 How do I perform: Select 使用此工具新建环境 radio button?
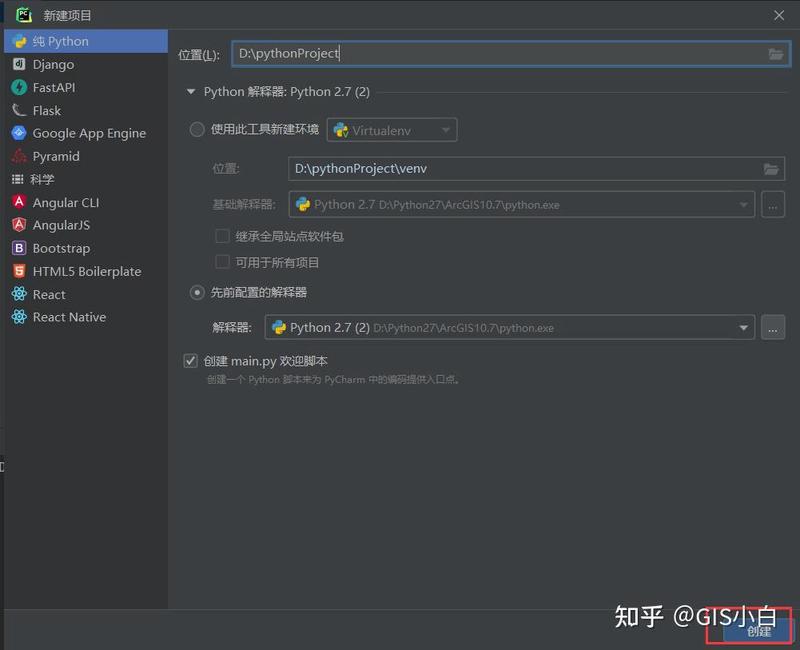tap(197, 130)
